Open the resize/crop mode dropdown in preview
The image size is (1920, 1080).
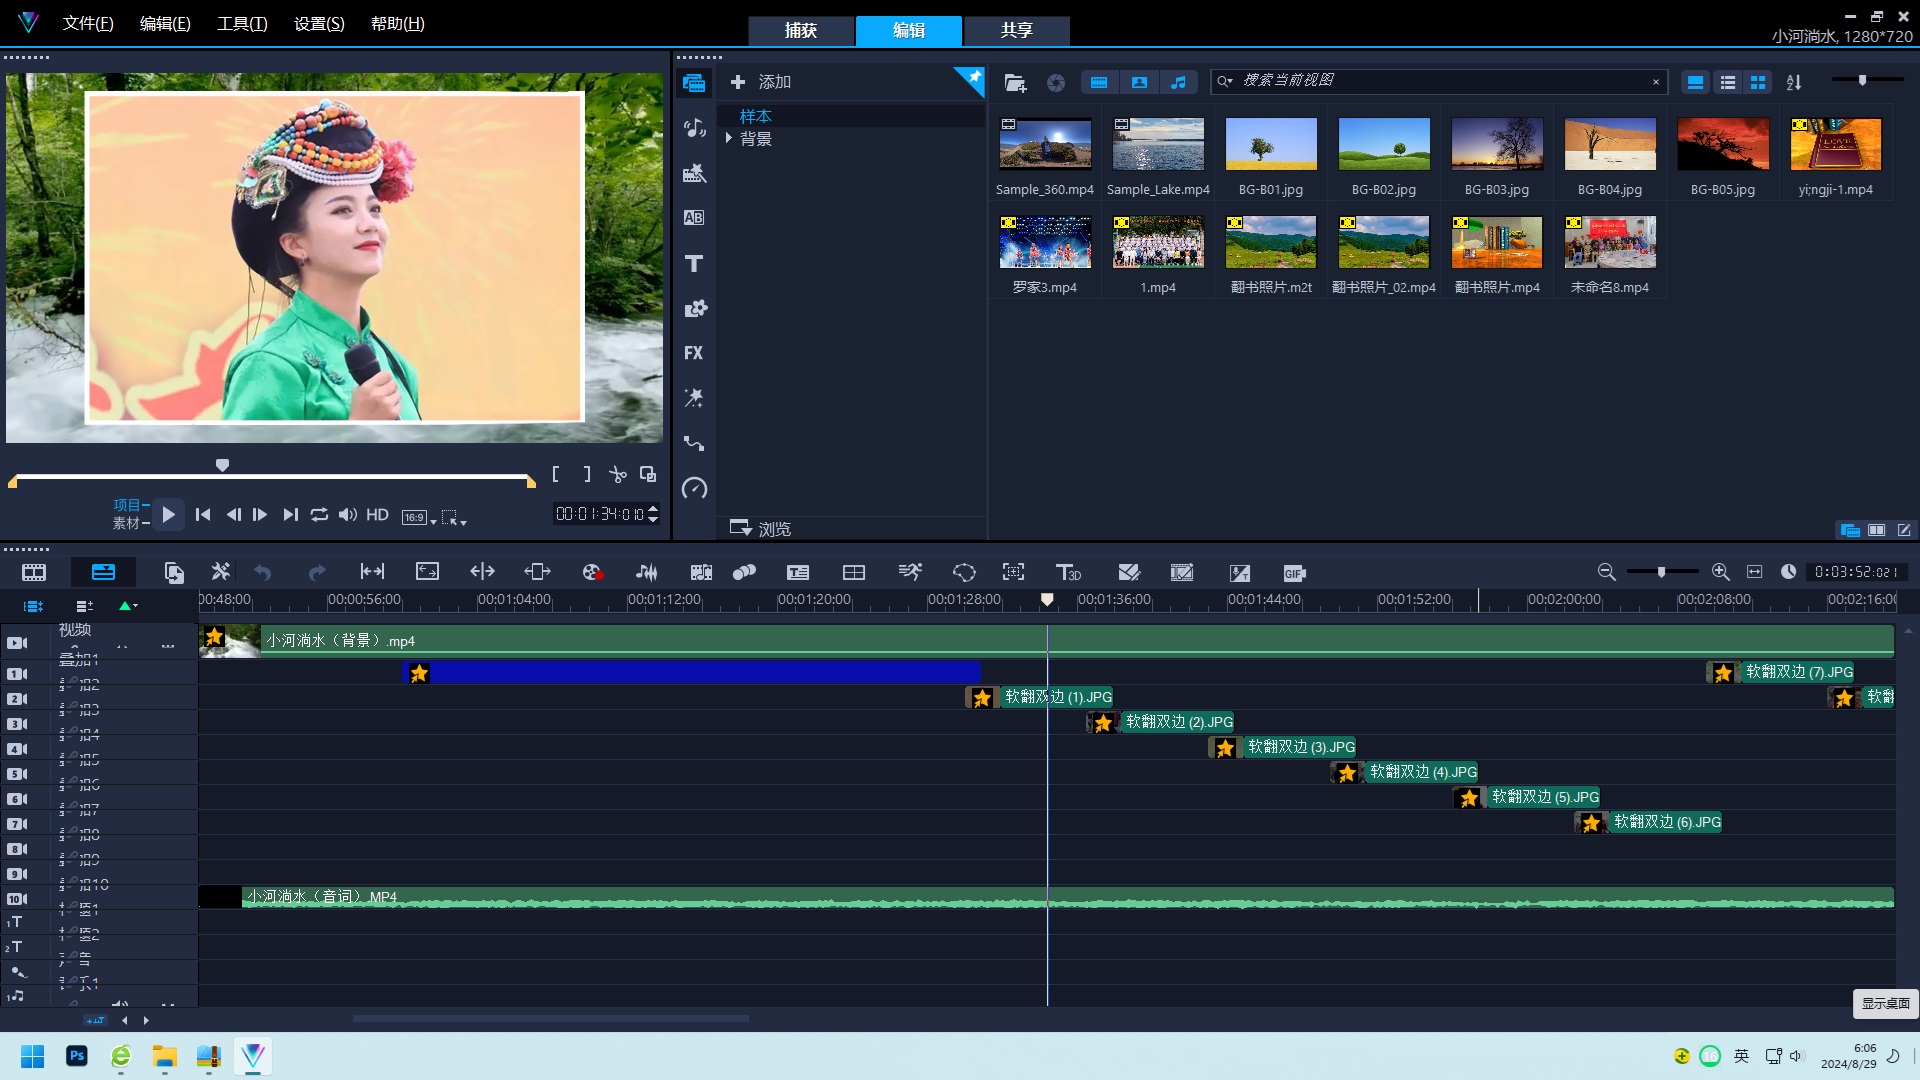(x=454, y=517)
